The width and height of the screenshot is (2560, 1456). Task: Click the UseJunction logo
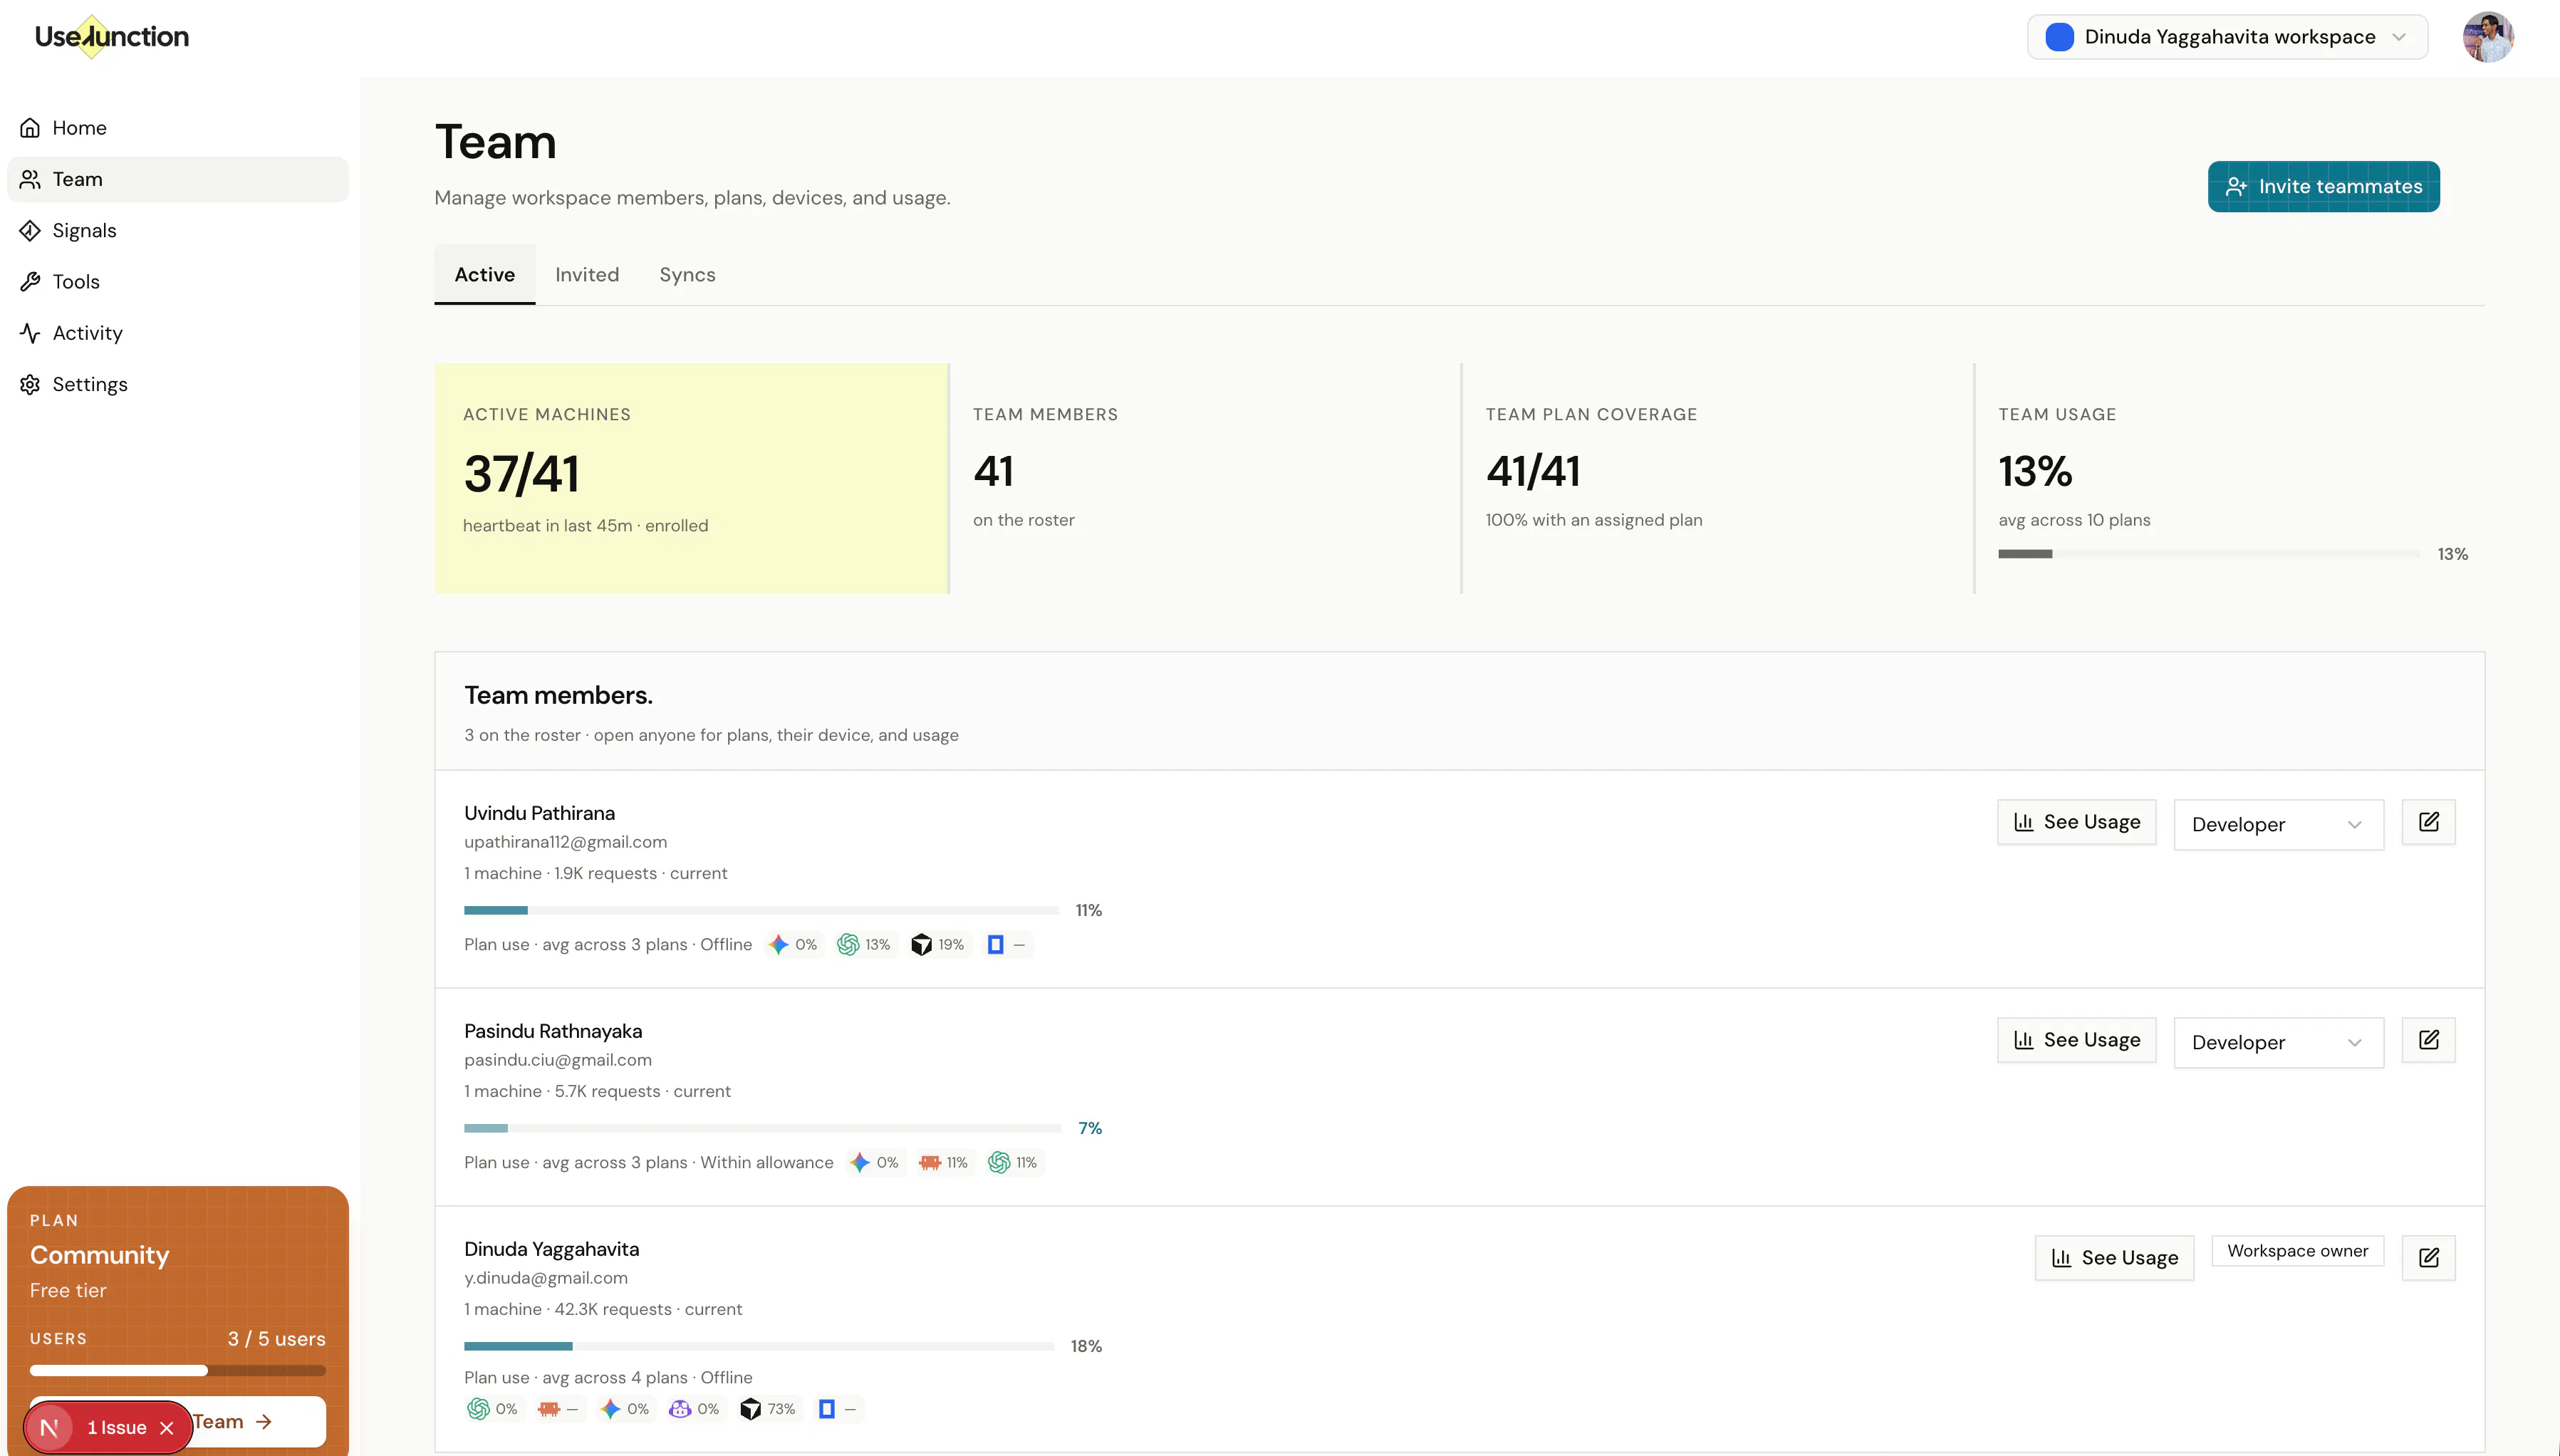[111, 37]
